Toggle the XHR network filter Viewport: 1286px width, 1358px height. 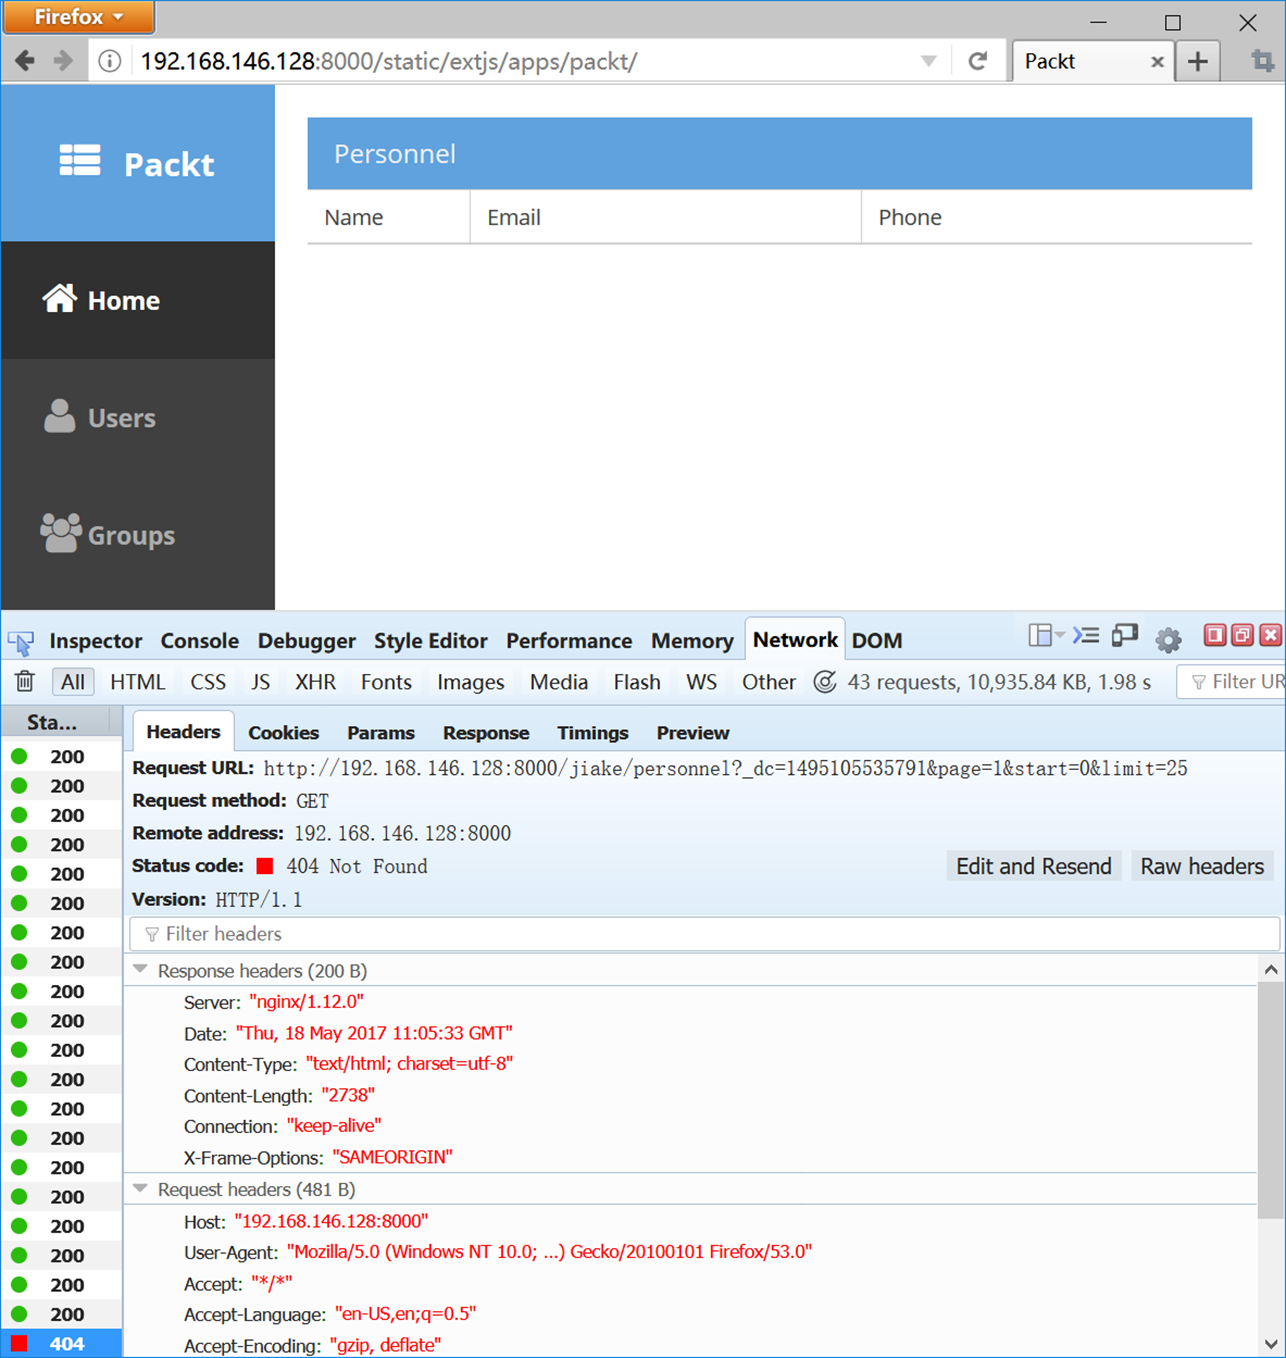pos(316,682)
